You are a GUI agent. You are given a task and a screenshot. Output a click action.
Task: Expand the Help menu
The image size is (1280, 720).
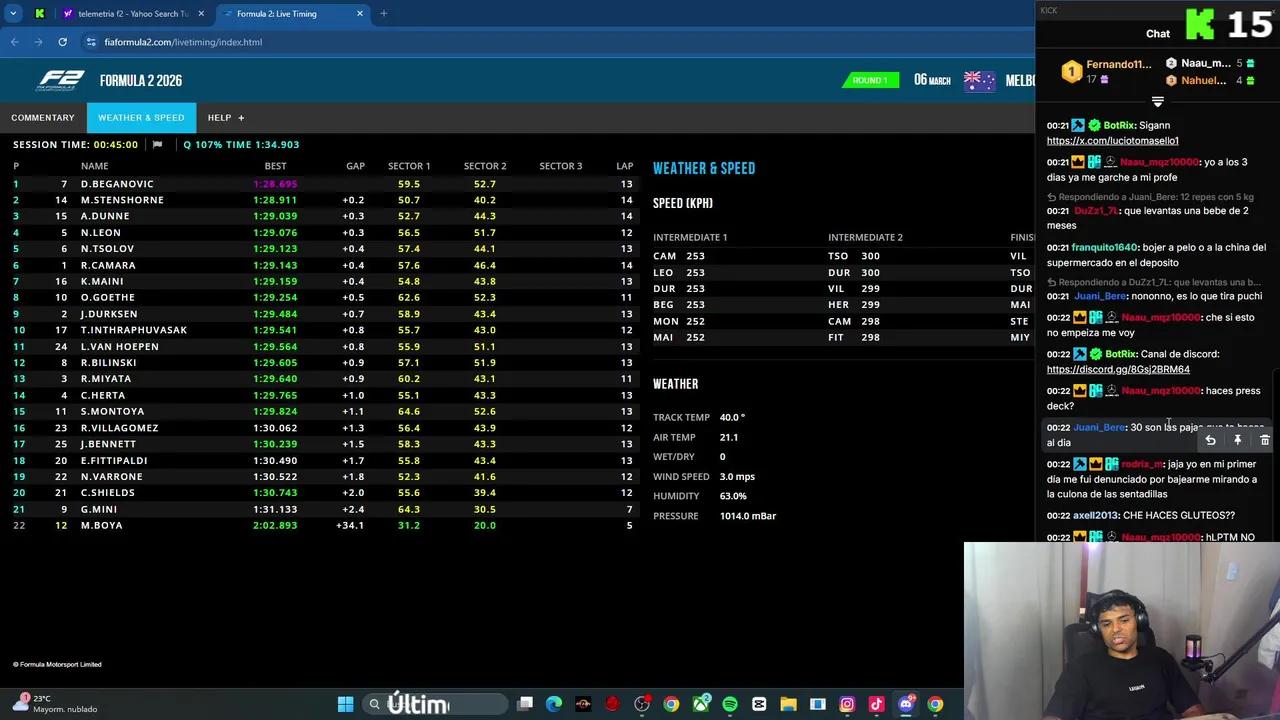click(225, 118)
